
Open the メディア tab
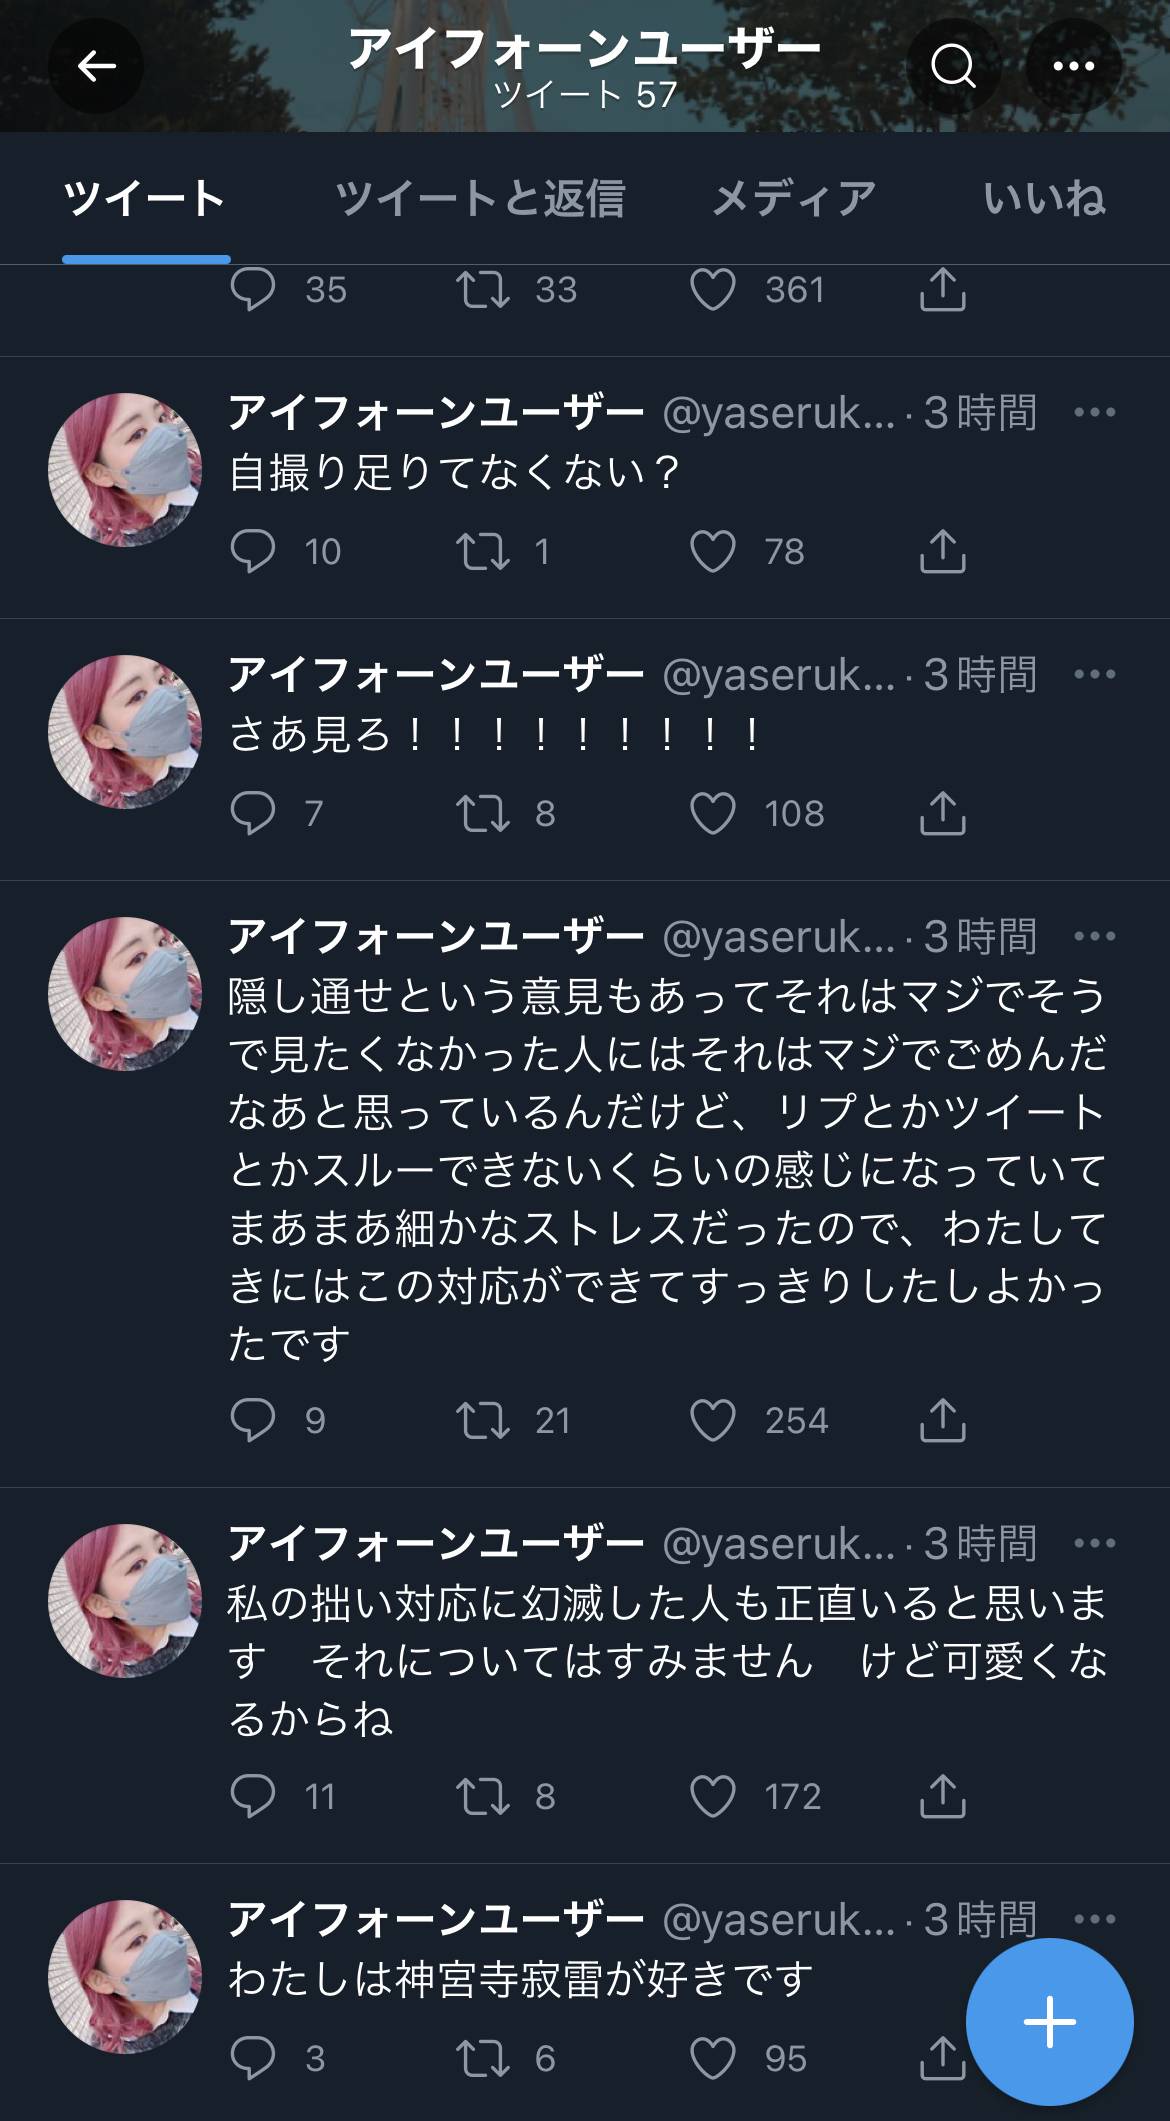(x=794, y=199)
